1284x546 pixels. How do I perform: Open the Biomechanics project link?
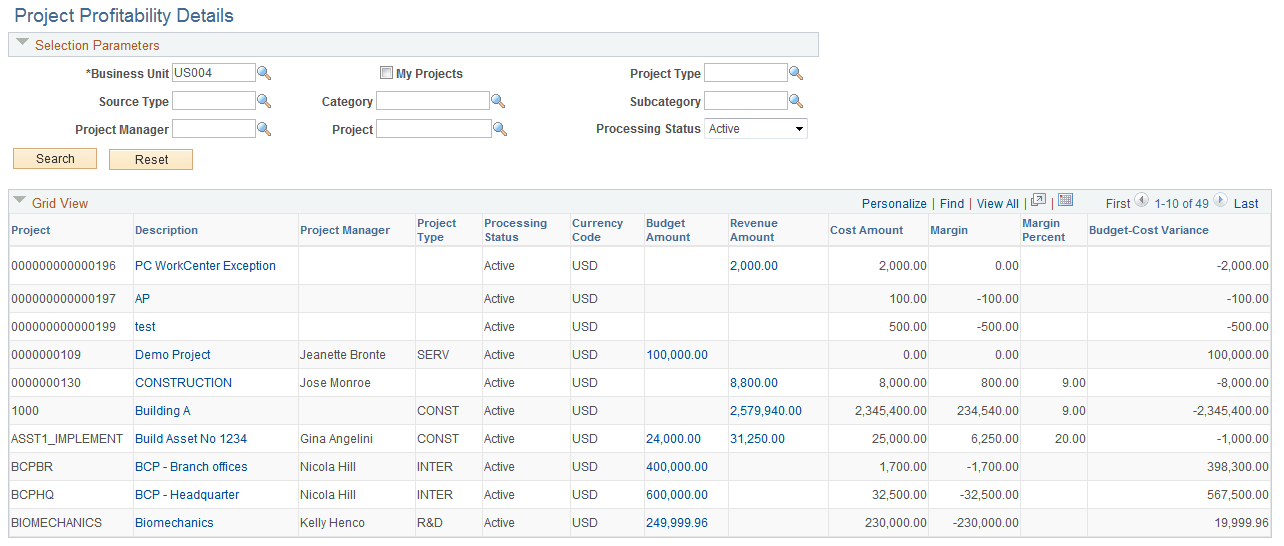tap(174, 523)
